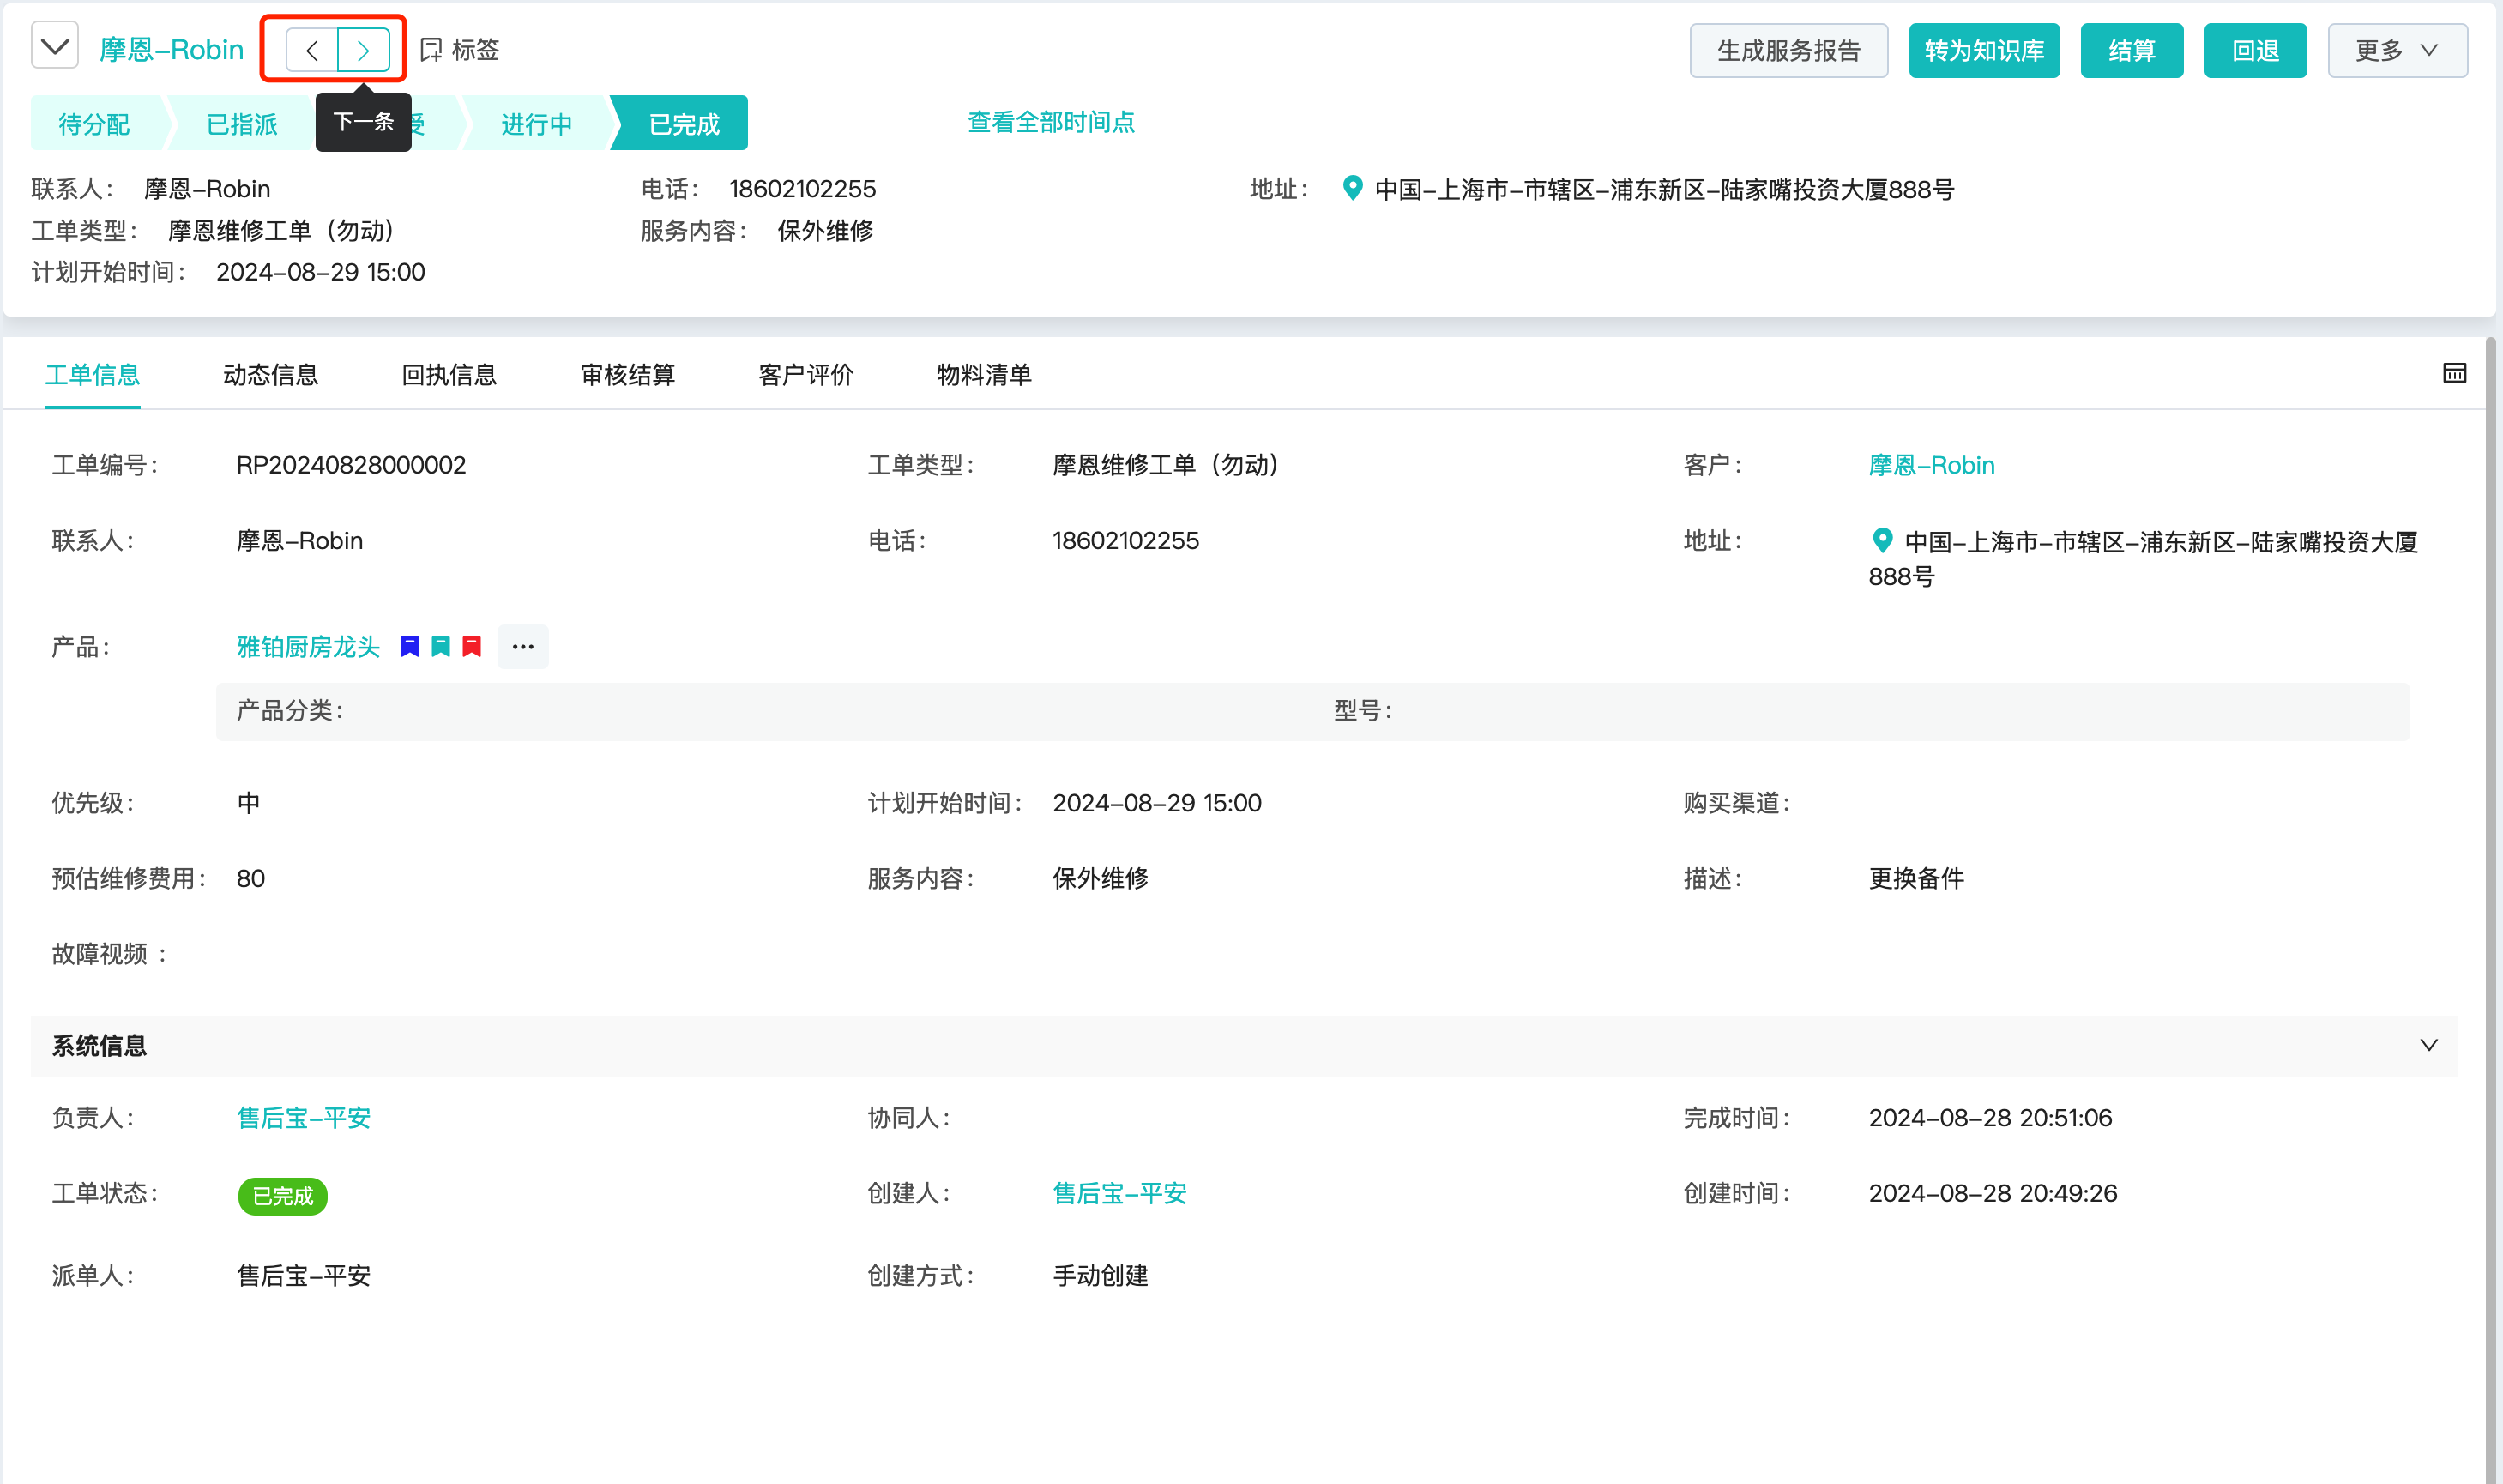Open 创建人 售后宝-平安 link
2503x1484 pixels.
[1120, 1193]
